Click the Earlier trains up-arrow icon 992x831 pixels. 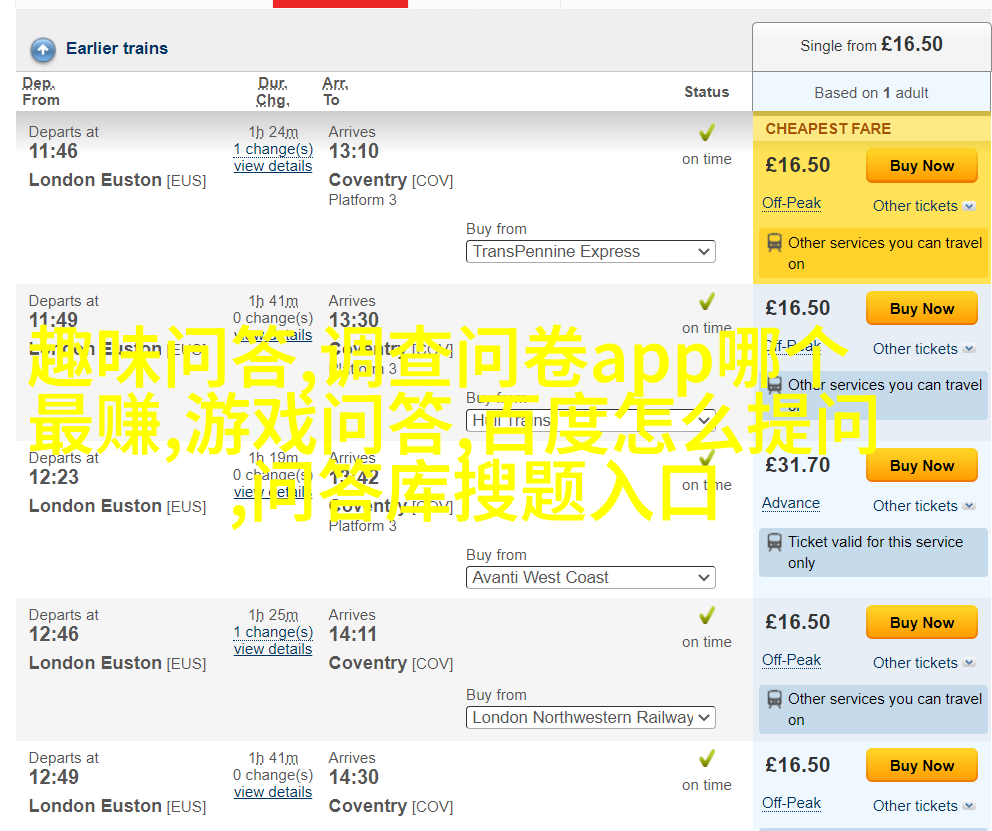tap(43, 49)
